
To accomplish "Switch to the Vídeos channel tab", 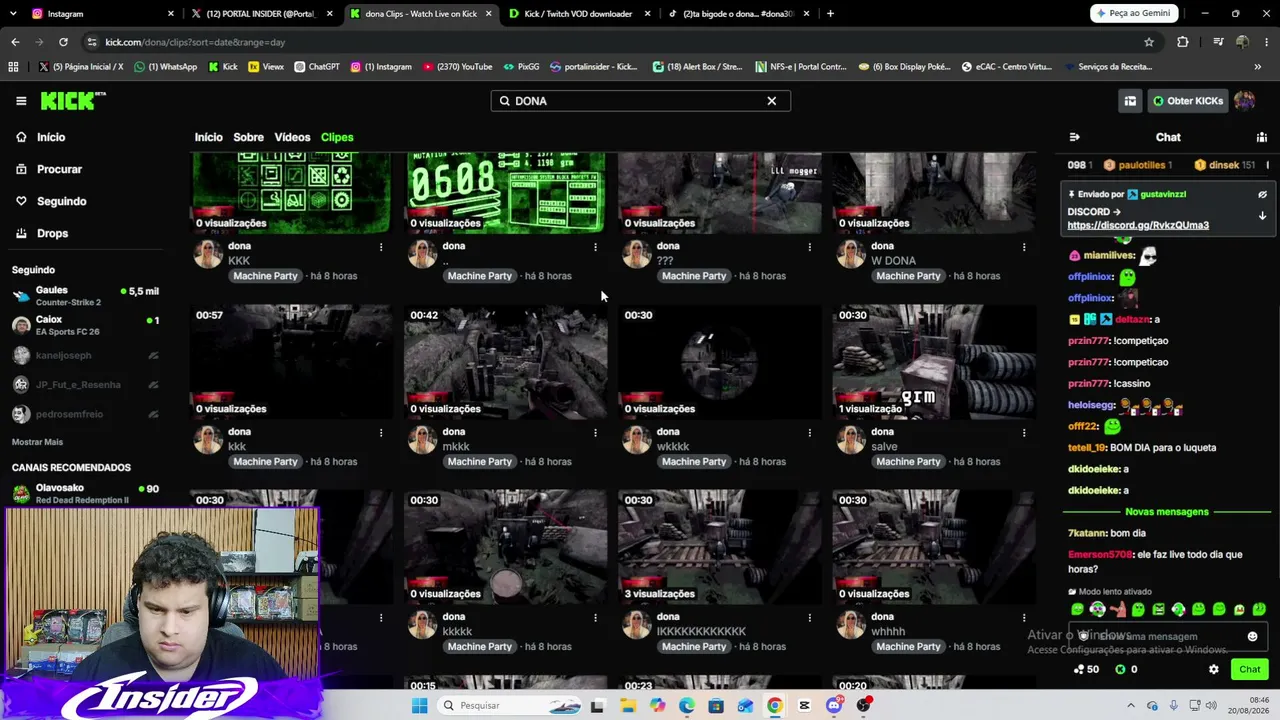I will point(292,137).
